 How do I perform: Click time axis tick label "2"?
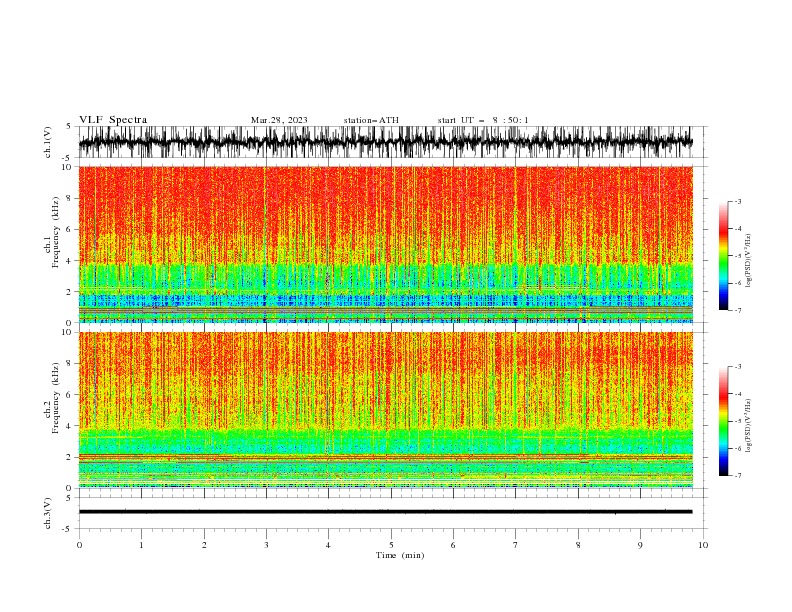[x=204, y=545]
